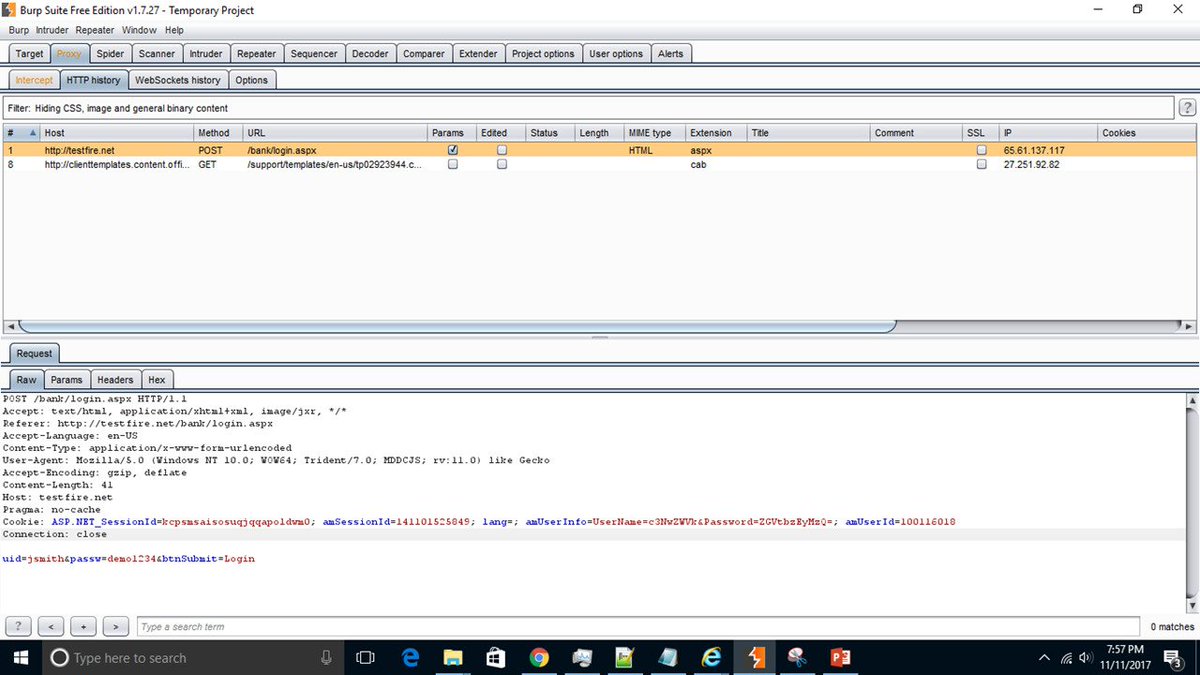Open the proxy Options sub-tab
The height and width of the screenshot is (675, 1200).
[x=251, y=80]
